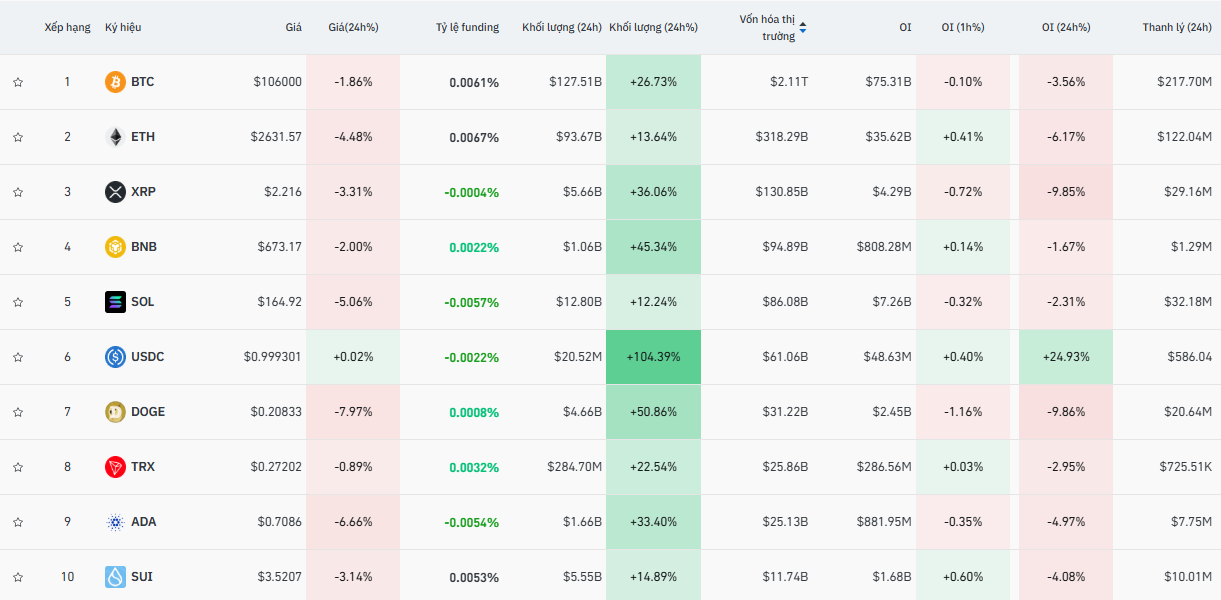This screenshot has height=600, width=1221.
Task: Click the Dogecoin logo icon
Action: coord(115,412)
